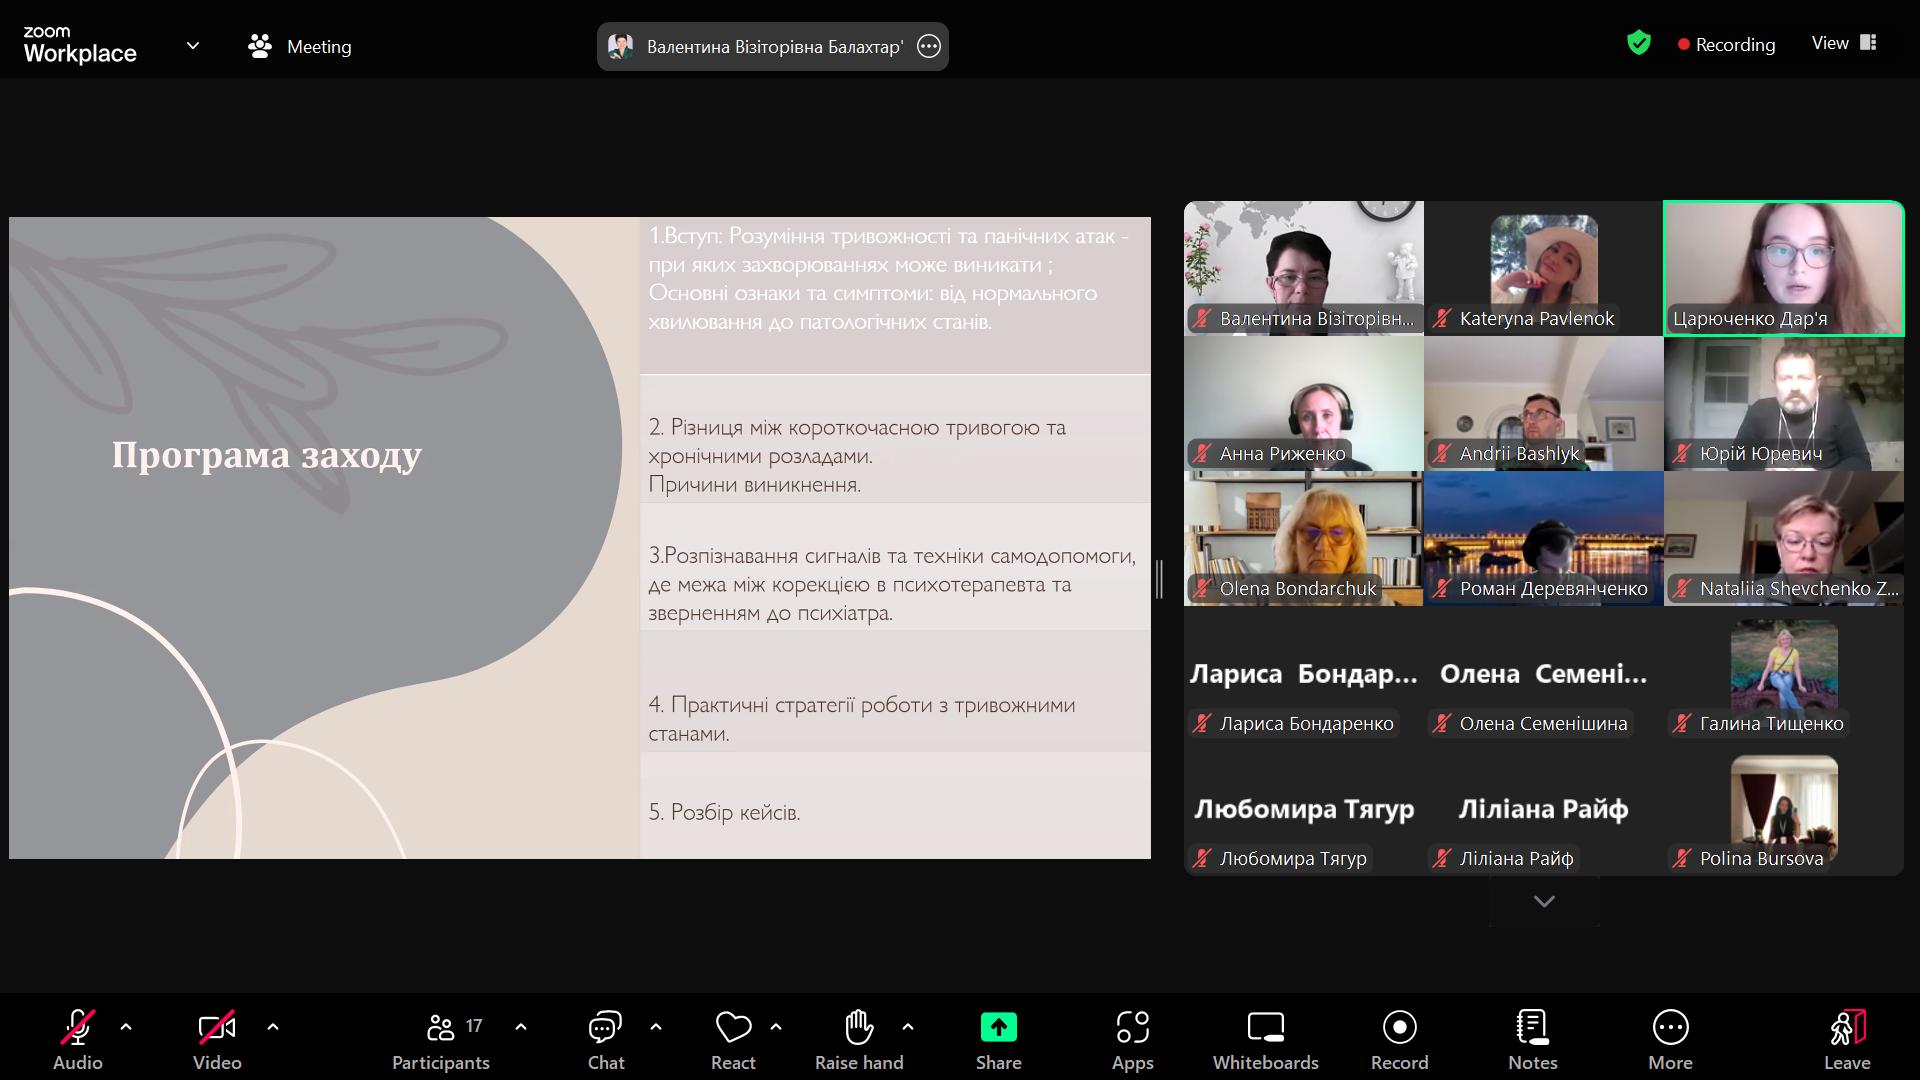Click muted mic icon on Анна Риженко

1202,454
